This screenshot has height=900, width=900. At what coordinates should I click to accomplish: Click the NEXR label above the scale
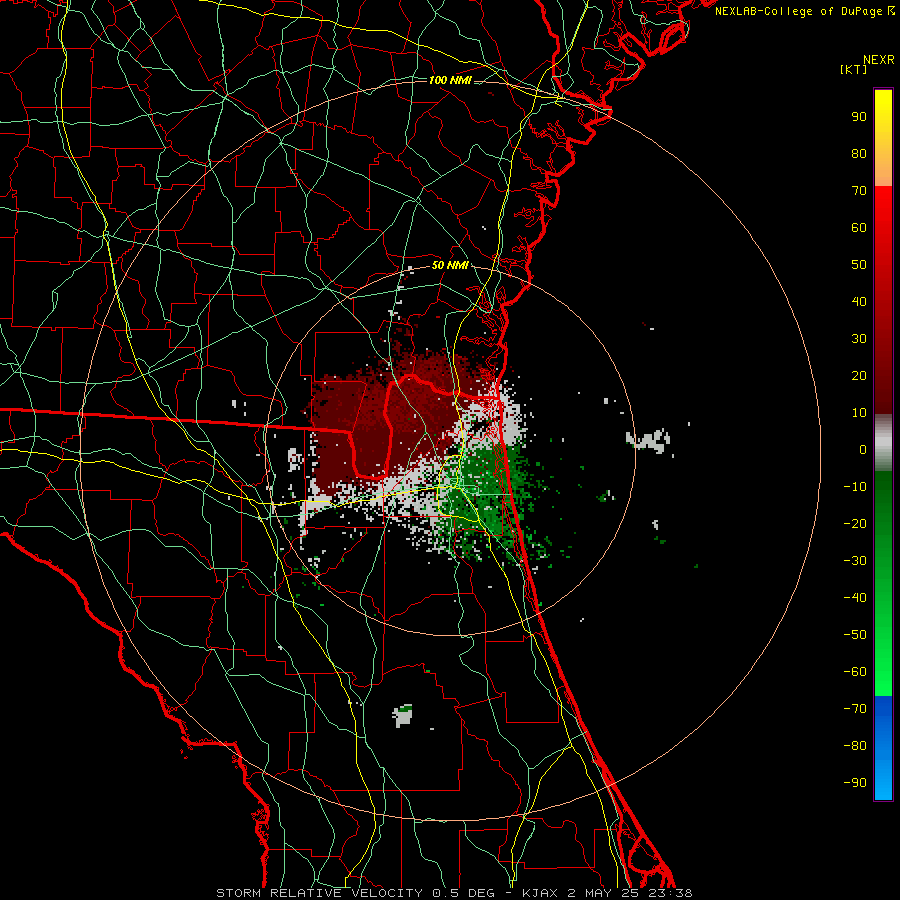pos(878,60)
